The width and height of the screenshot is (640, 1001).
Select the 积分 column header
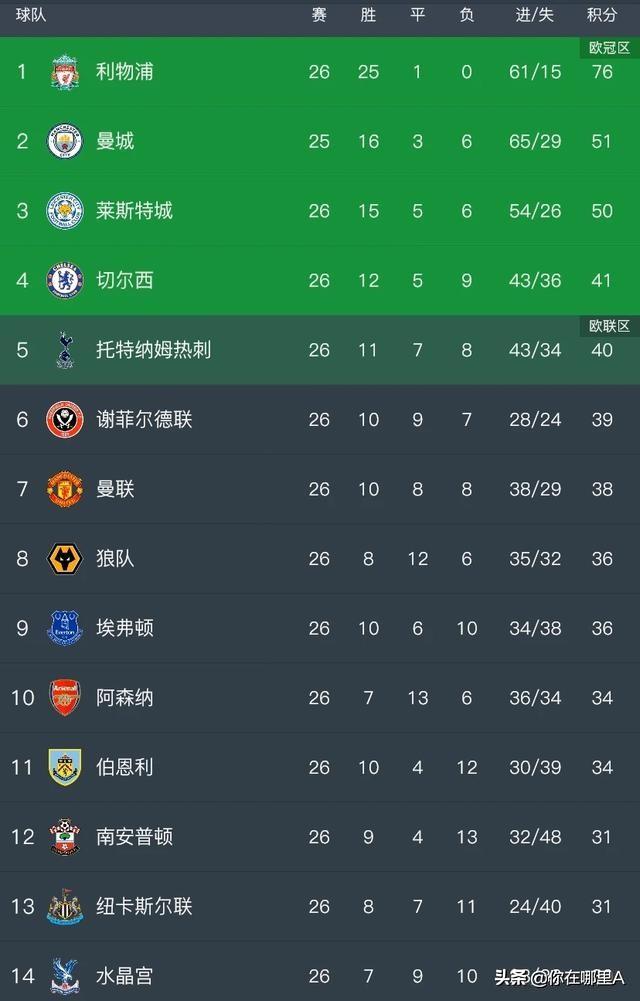tap(602, 15)
